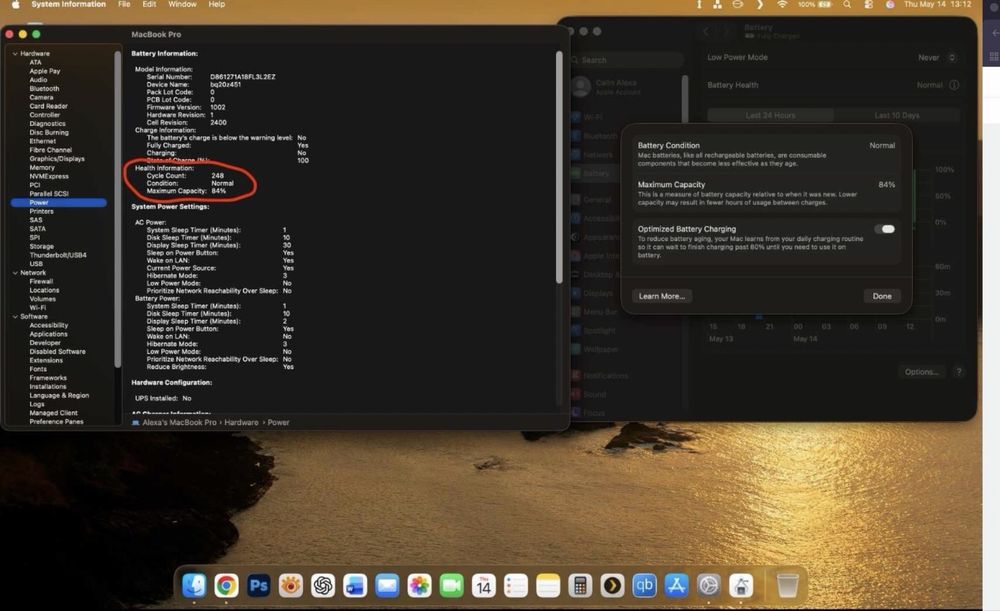Open the Calendar app in the Dock
1000x611 pixels.
[x=483, y=585]
